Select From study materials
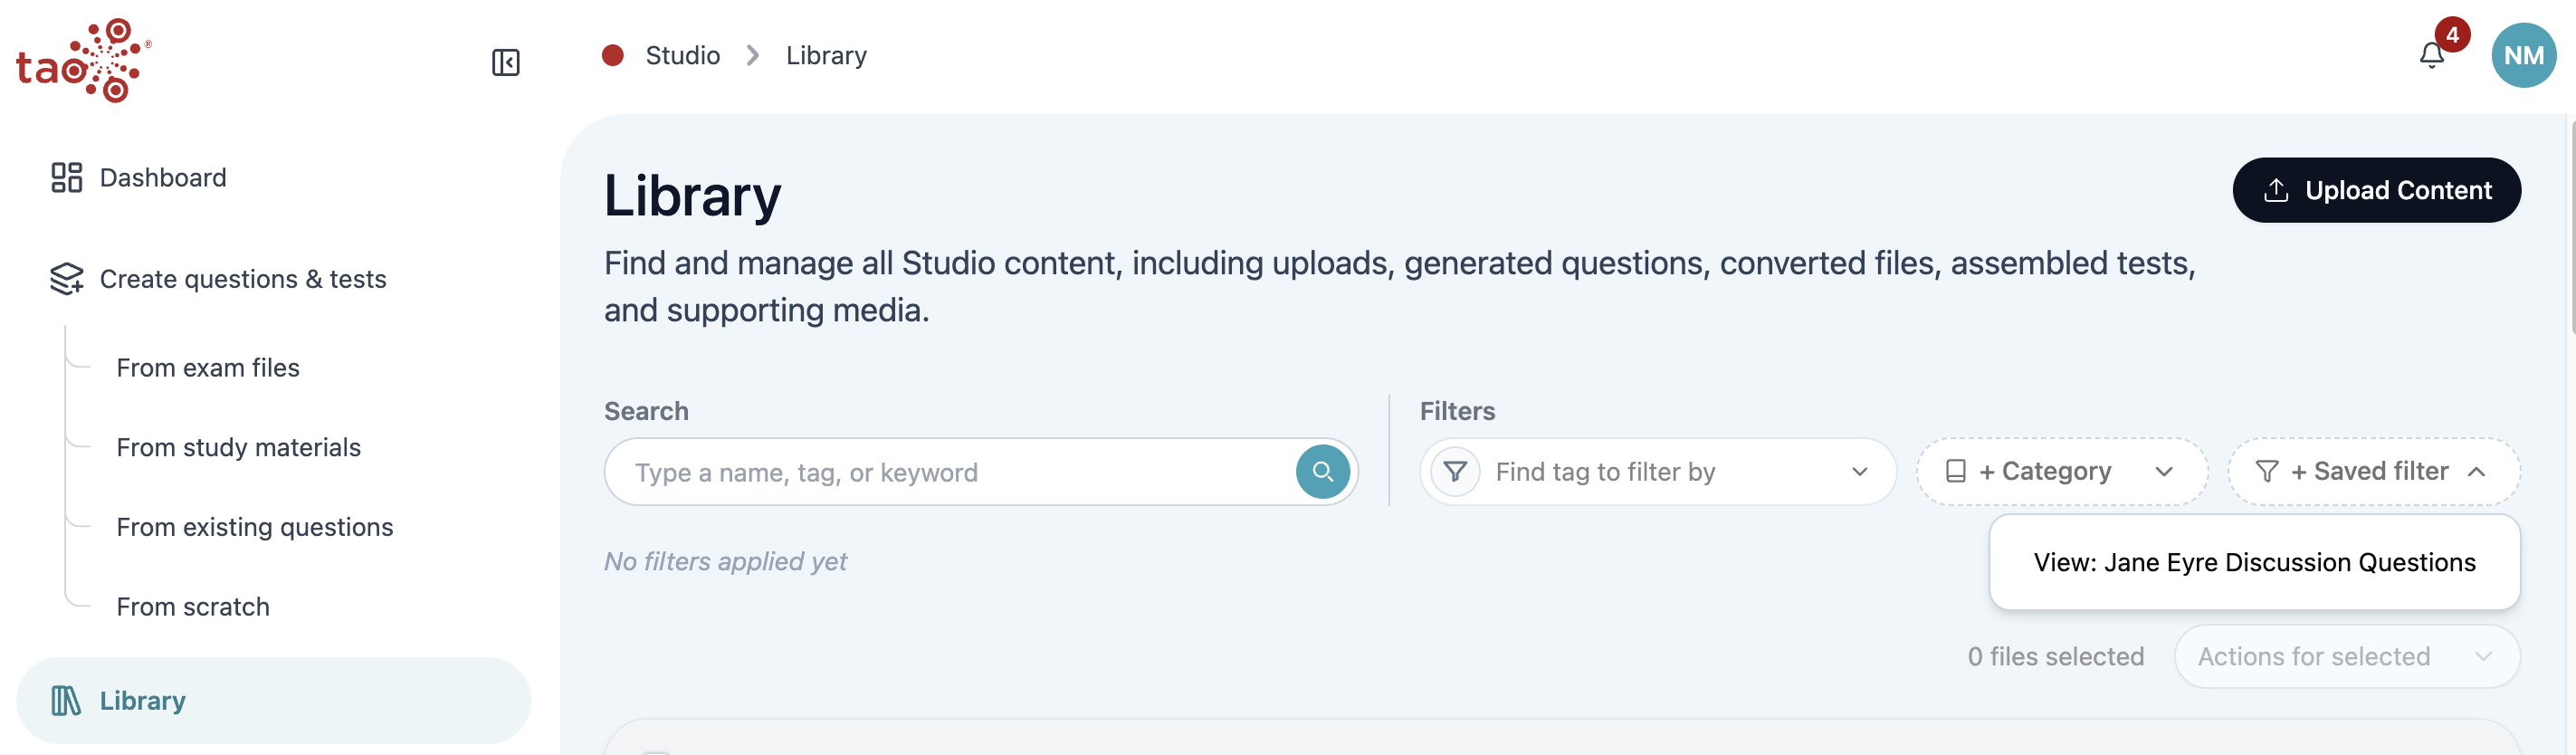Image resolution: width=2576 pixels, height=755 pixels. (238, 447)
